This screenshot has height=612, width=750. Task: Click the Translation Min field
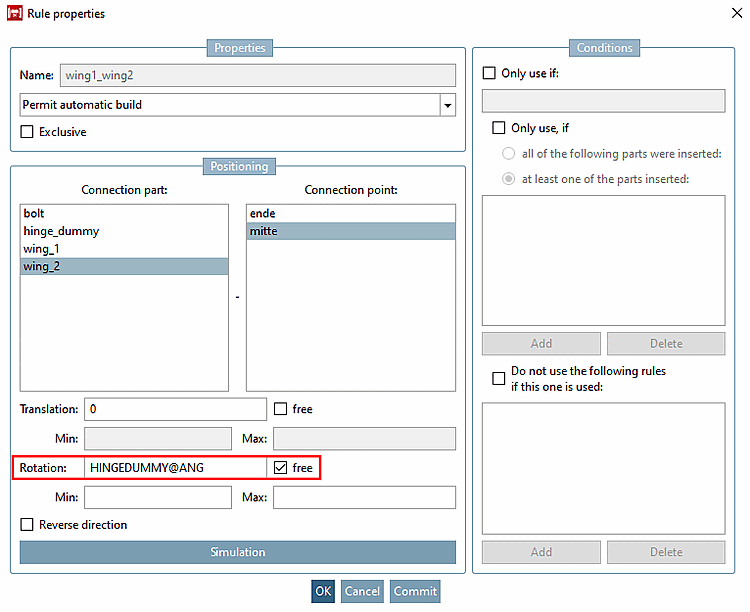[158, 439]
